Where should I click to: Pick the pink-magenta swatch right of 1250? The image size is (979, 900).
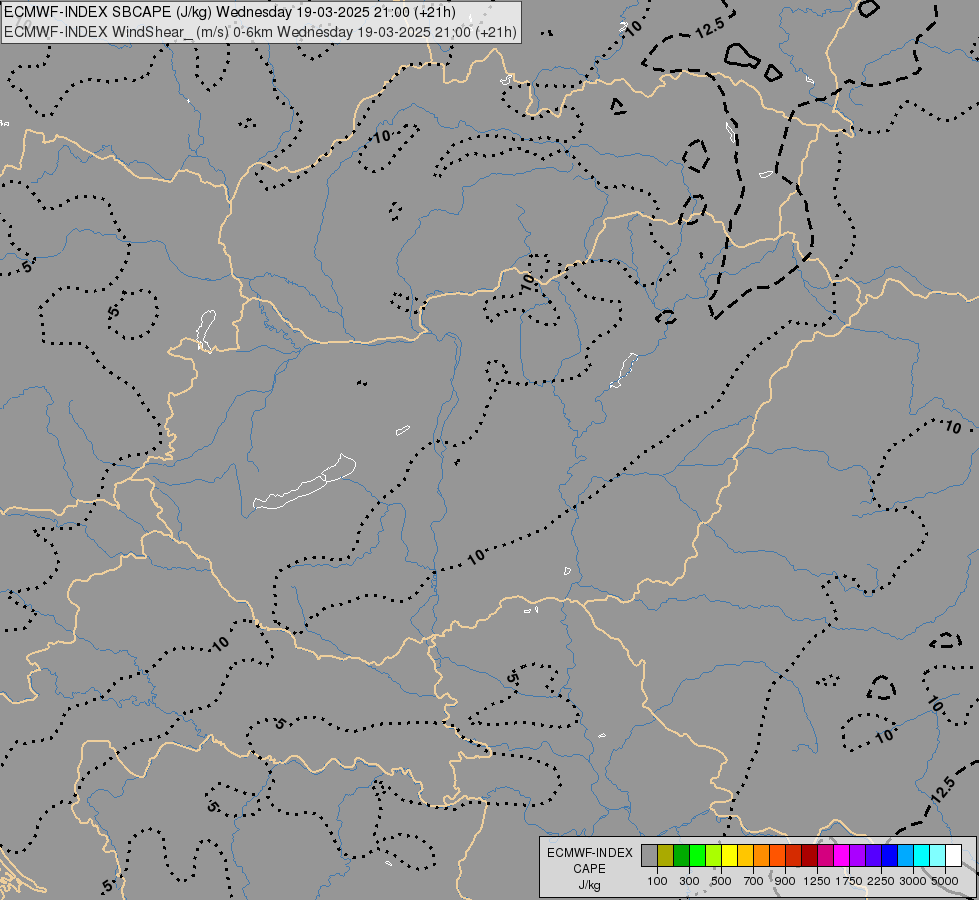point(825,855)
